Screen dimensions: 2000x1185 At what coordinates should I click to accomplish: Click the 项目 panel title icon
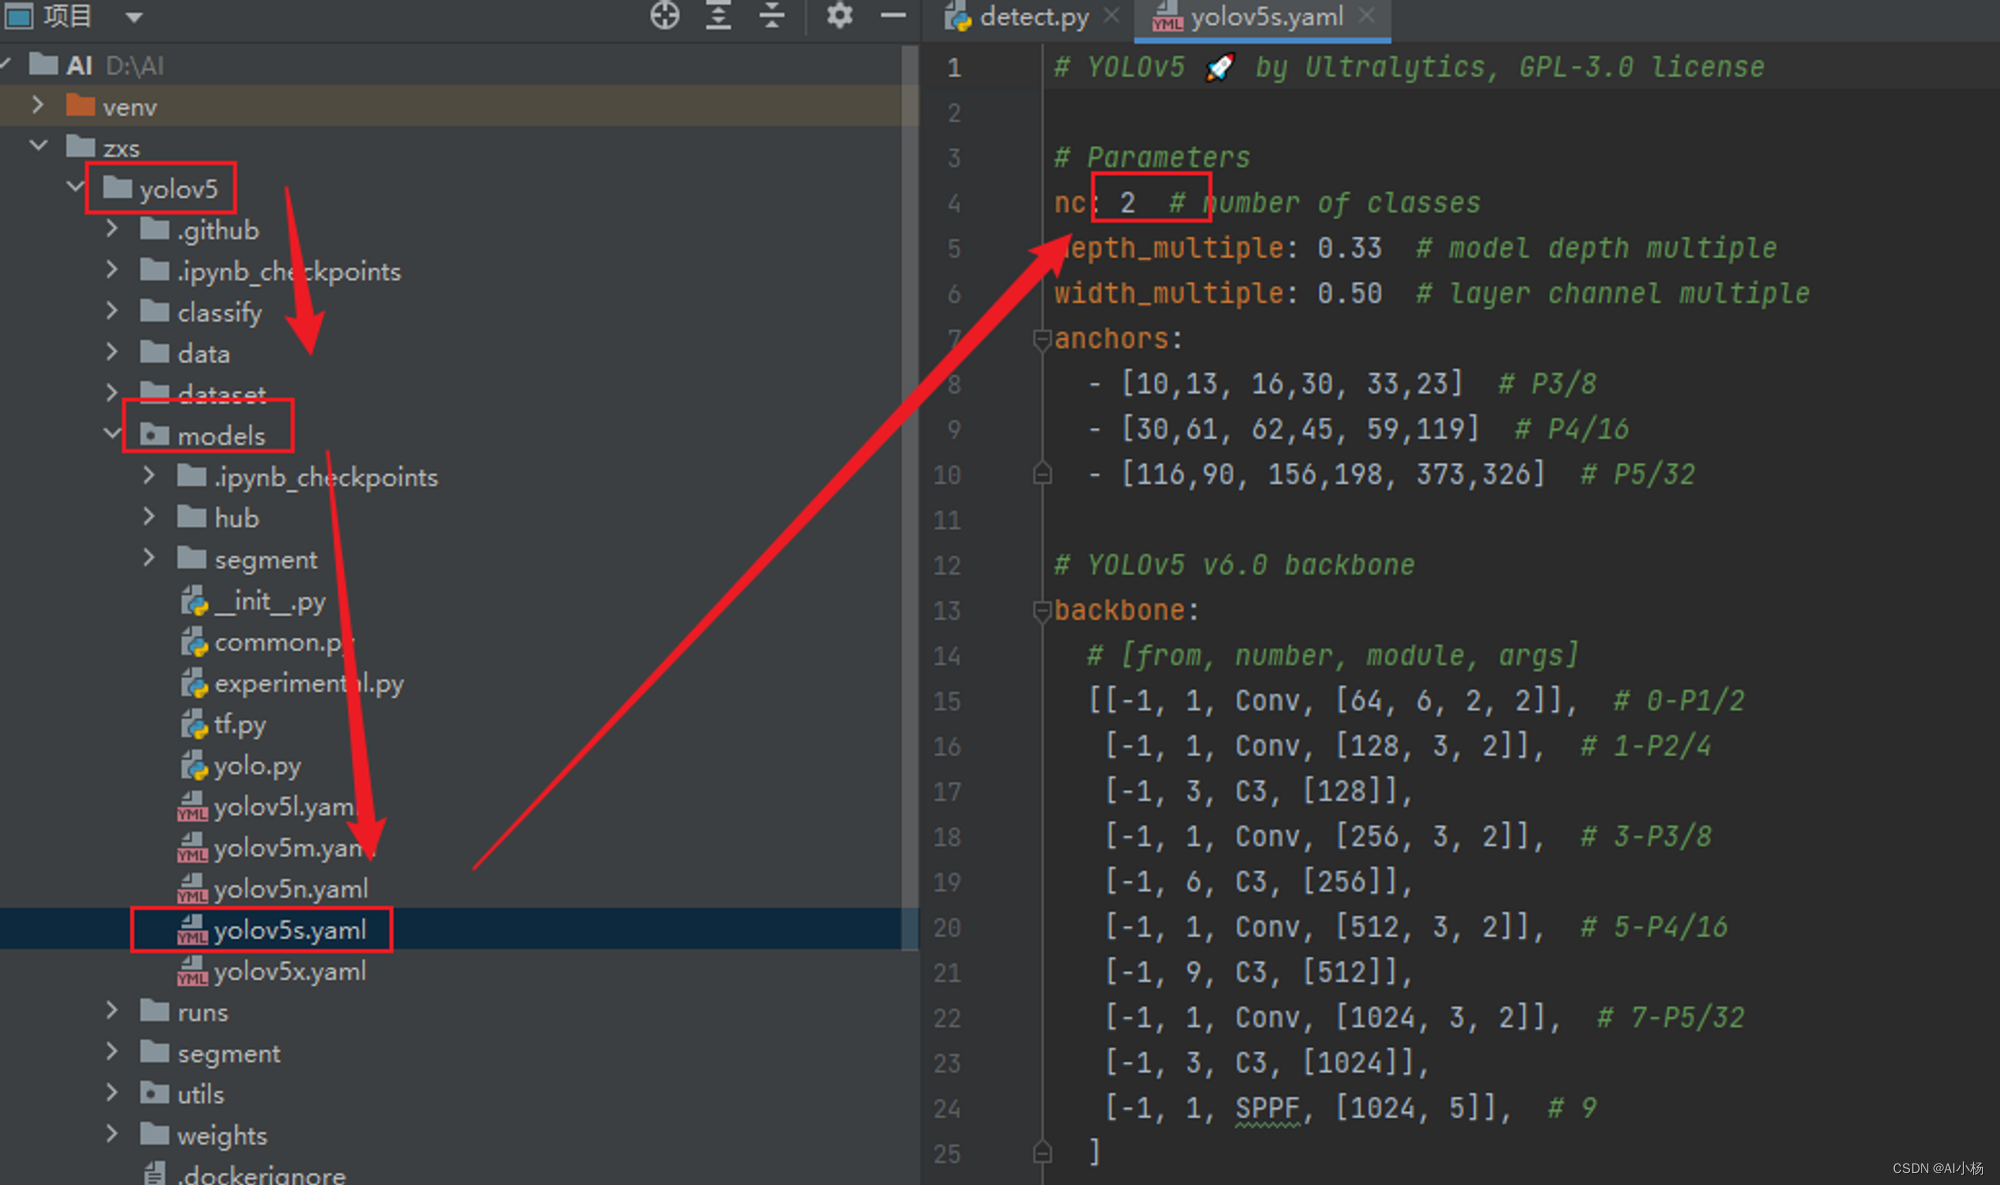(19, 16)
